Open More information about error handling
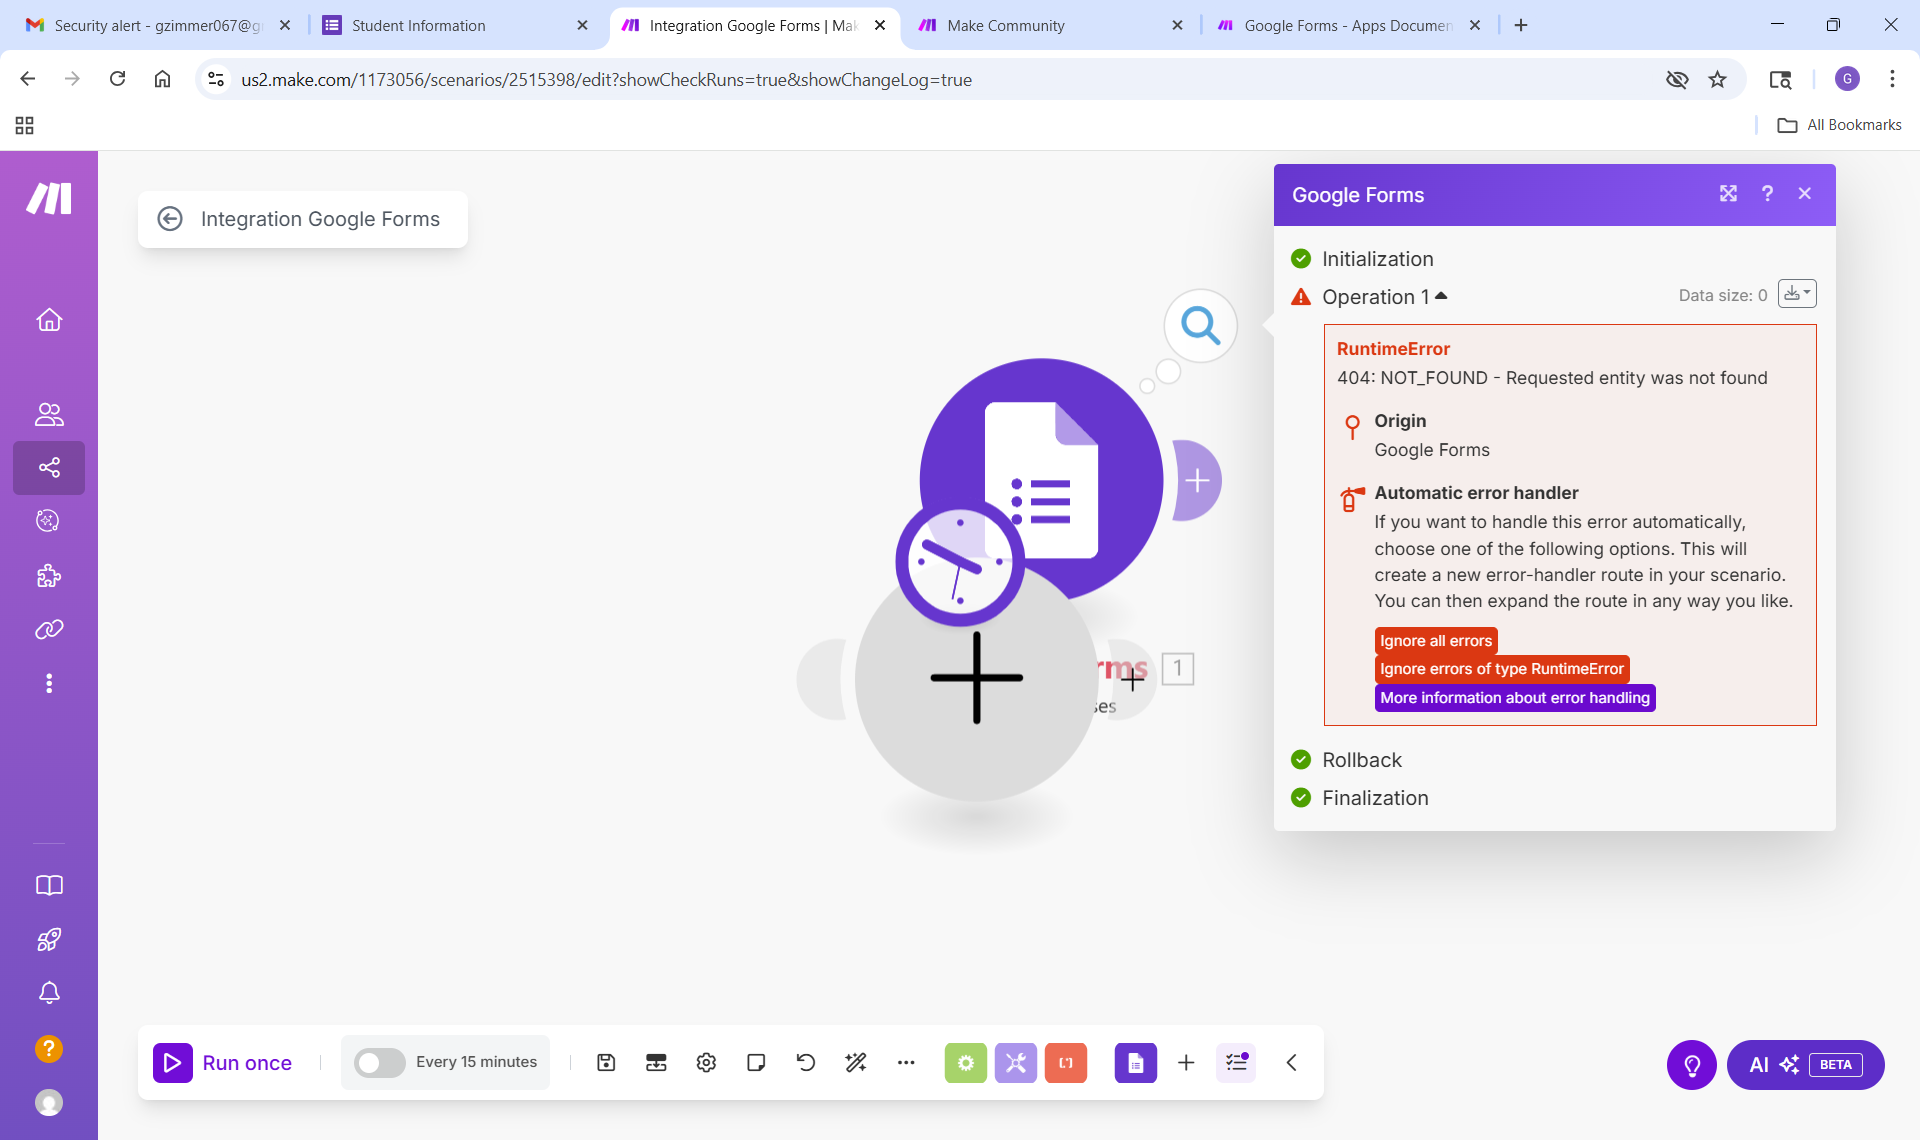The width and height of the screenshot is (1920, 1140). 1515,698
